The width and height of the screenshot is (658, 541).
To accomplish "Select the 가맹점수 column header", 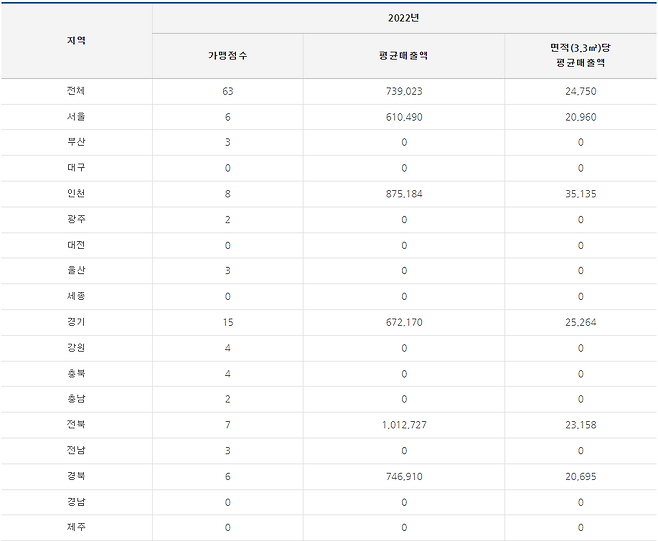I will 227,56.
